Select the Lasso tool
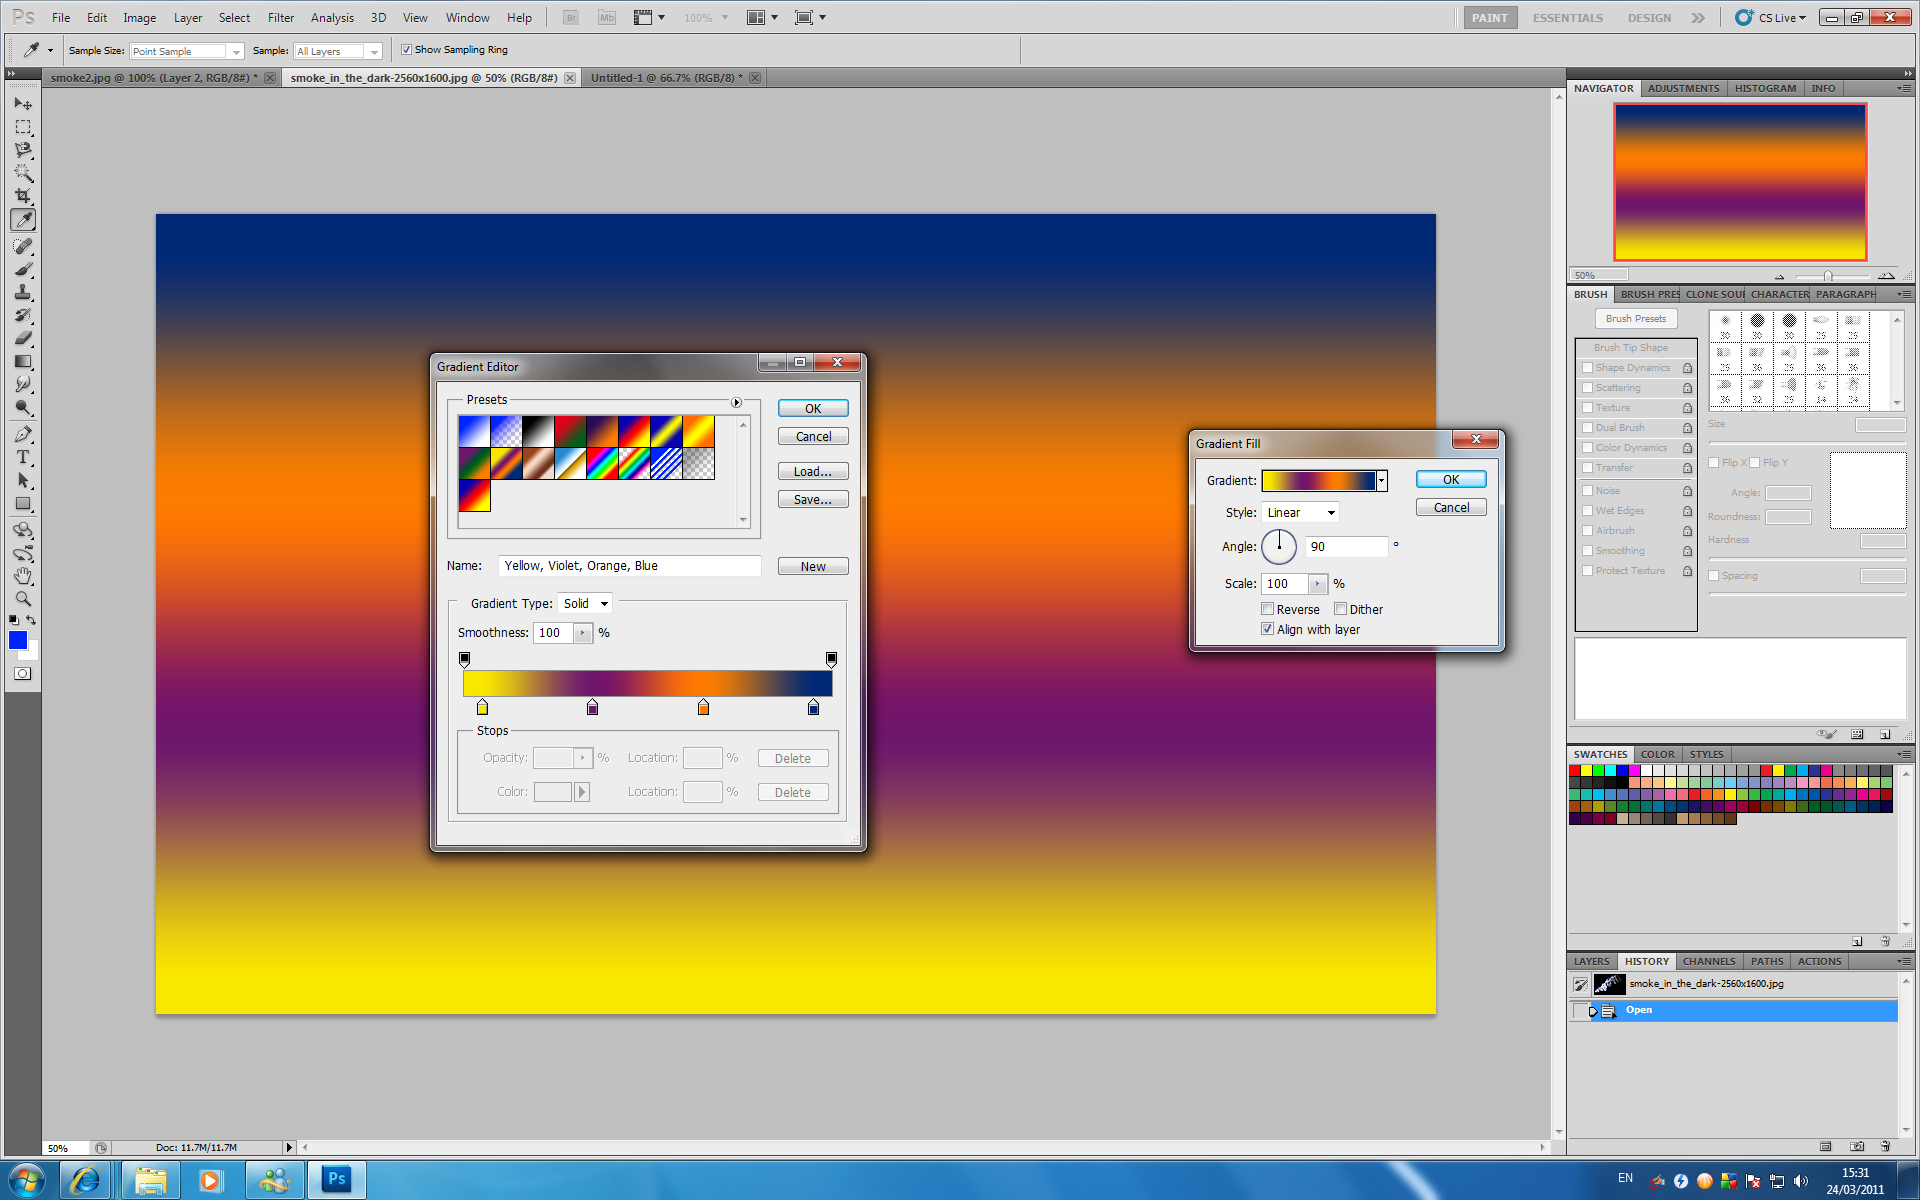1920x1200 pixels. pyautogui.click(x=23, y=150)
